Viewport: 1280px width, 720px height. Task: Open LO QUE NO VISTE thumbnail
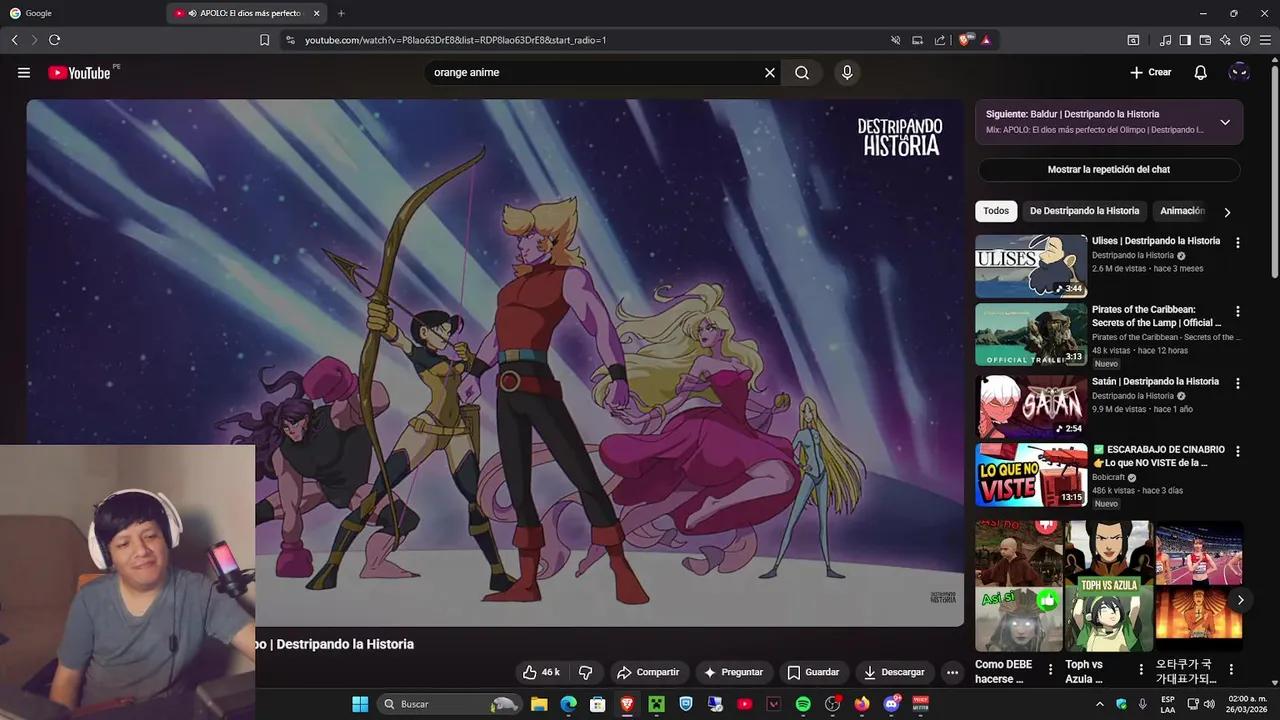(x=1031, y=475)
